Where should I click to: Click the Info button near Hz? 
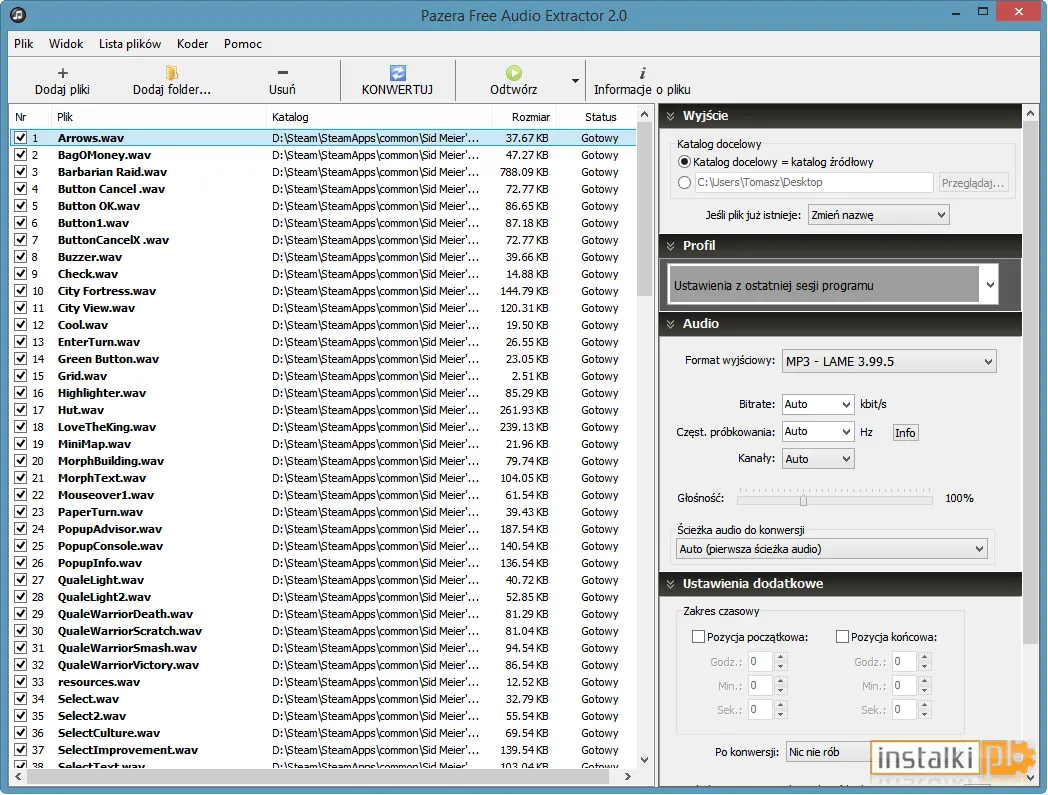coord(905,433)
